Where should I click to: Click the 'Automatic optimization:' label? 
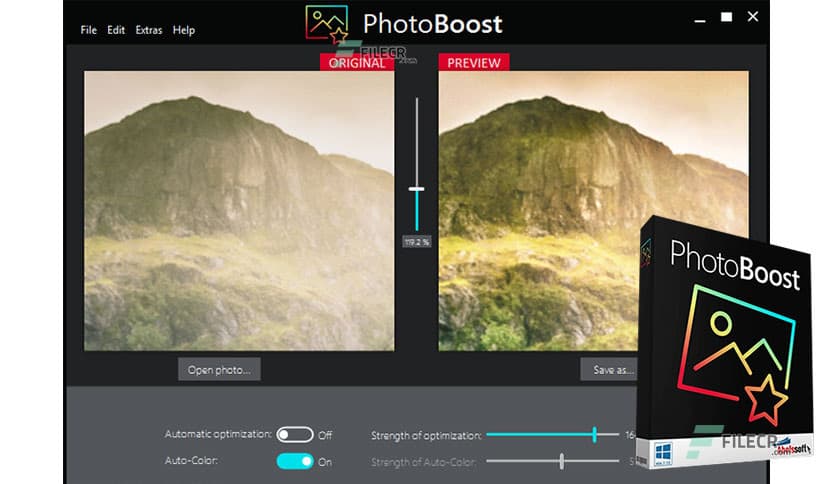point(219,434)
